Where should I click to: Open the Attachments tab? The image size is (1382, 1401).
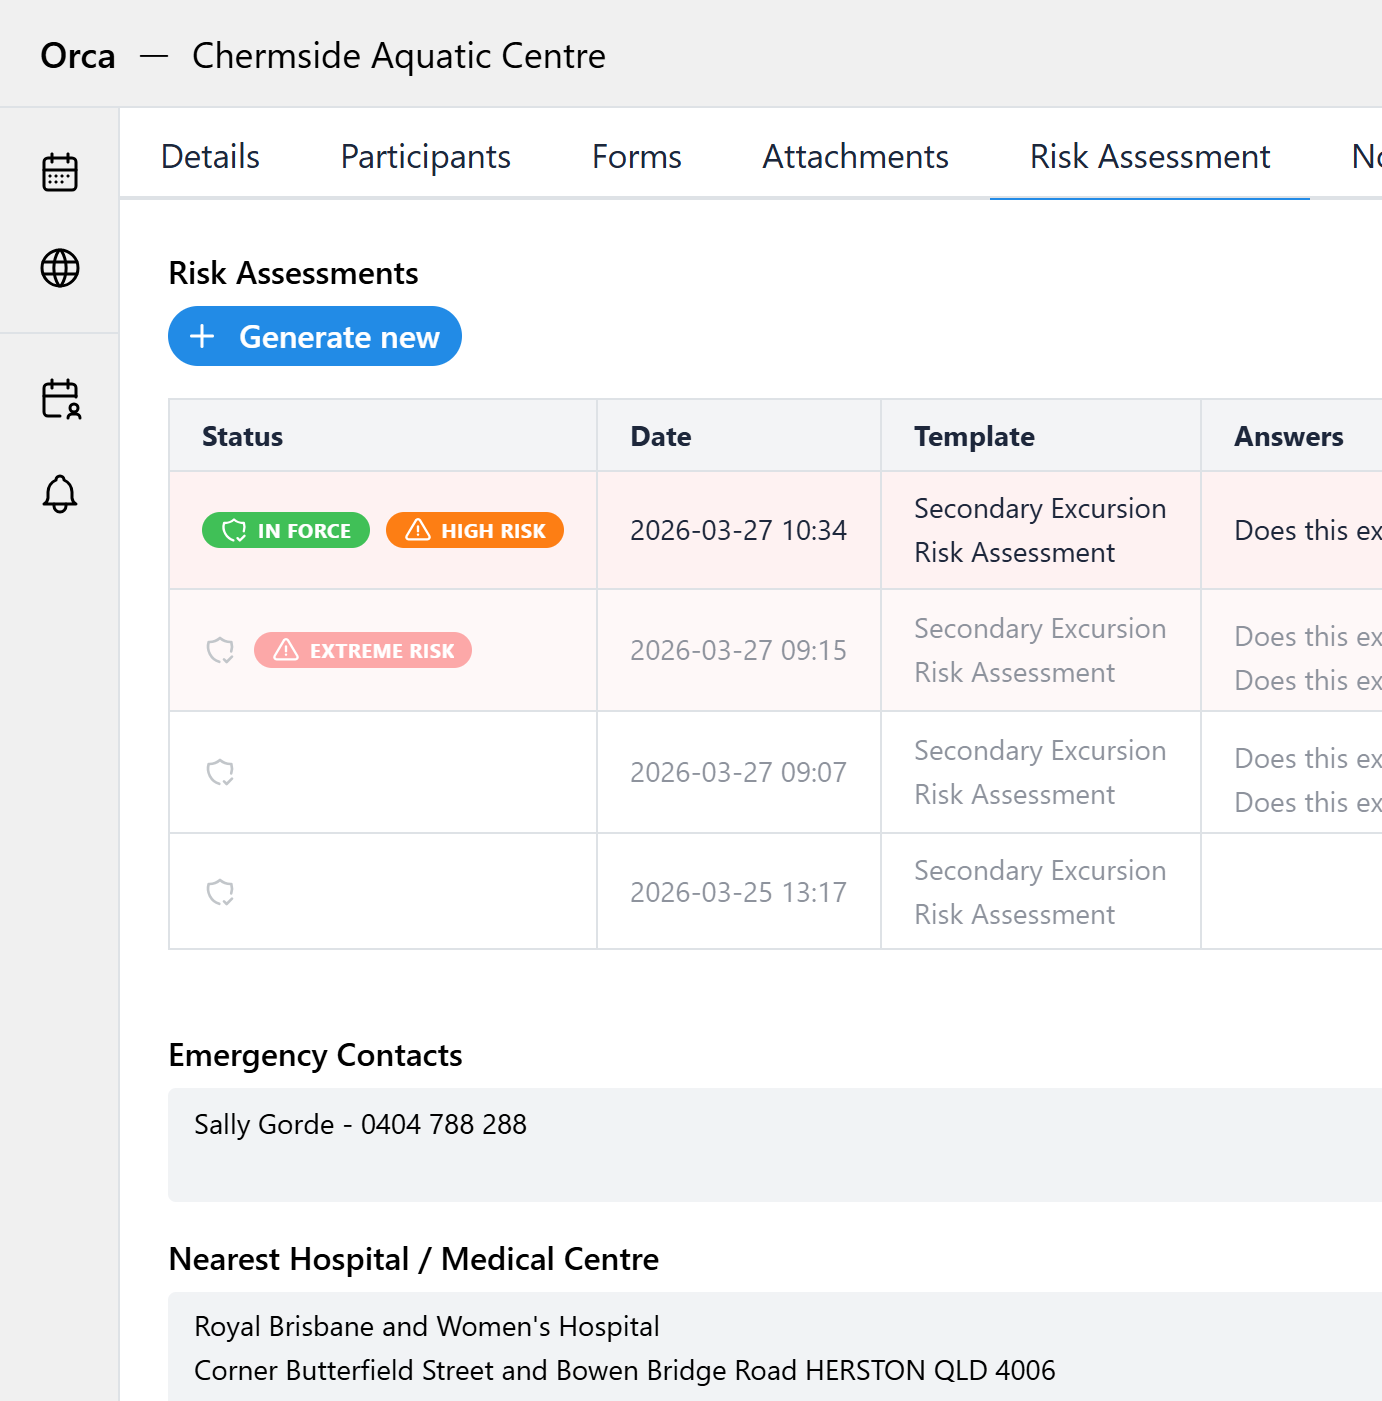pos(856,156)
